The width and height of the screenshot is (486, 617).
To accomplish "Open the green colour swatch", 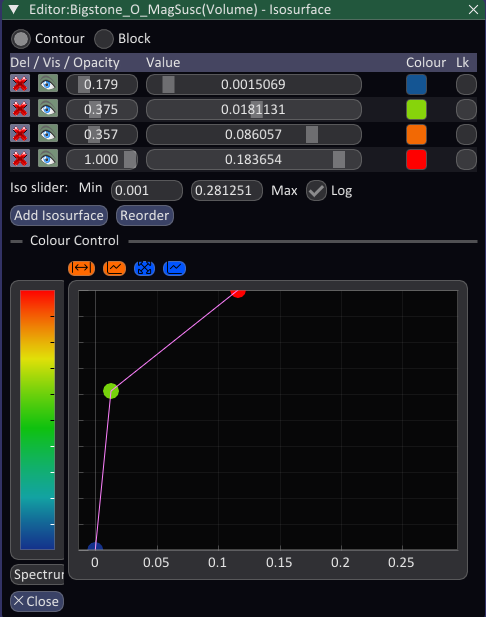I will click(x=416, y=109).
